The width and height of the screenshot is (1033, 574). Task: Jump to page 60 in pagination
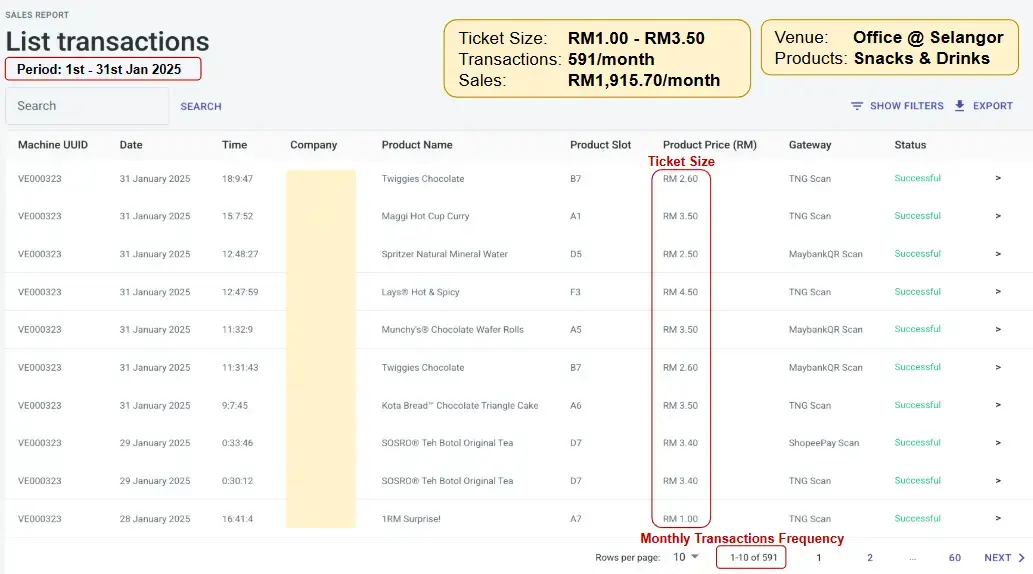coord(955,558)
